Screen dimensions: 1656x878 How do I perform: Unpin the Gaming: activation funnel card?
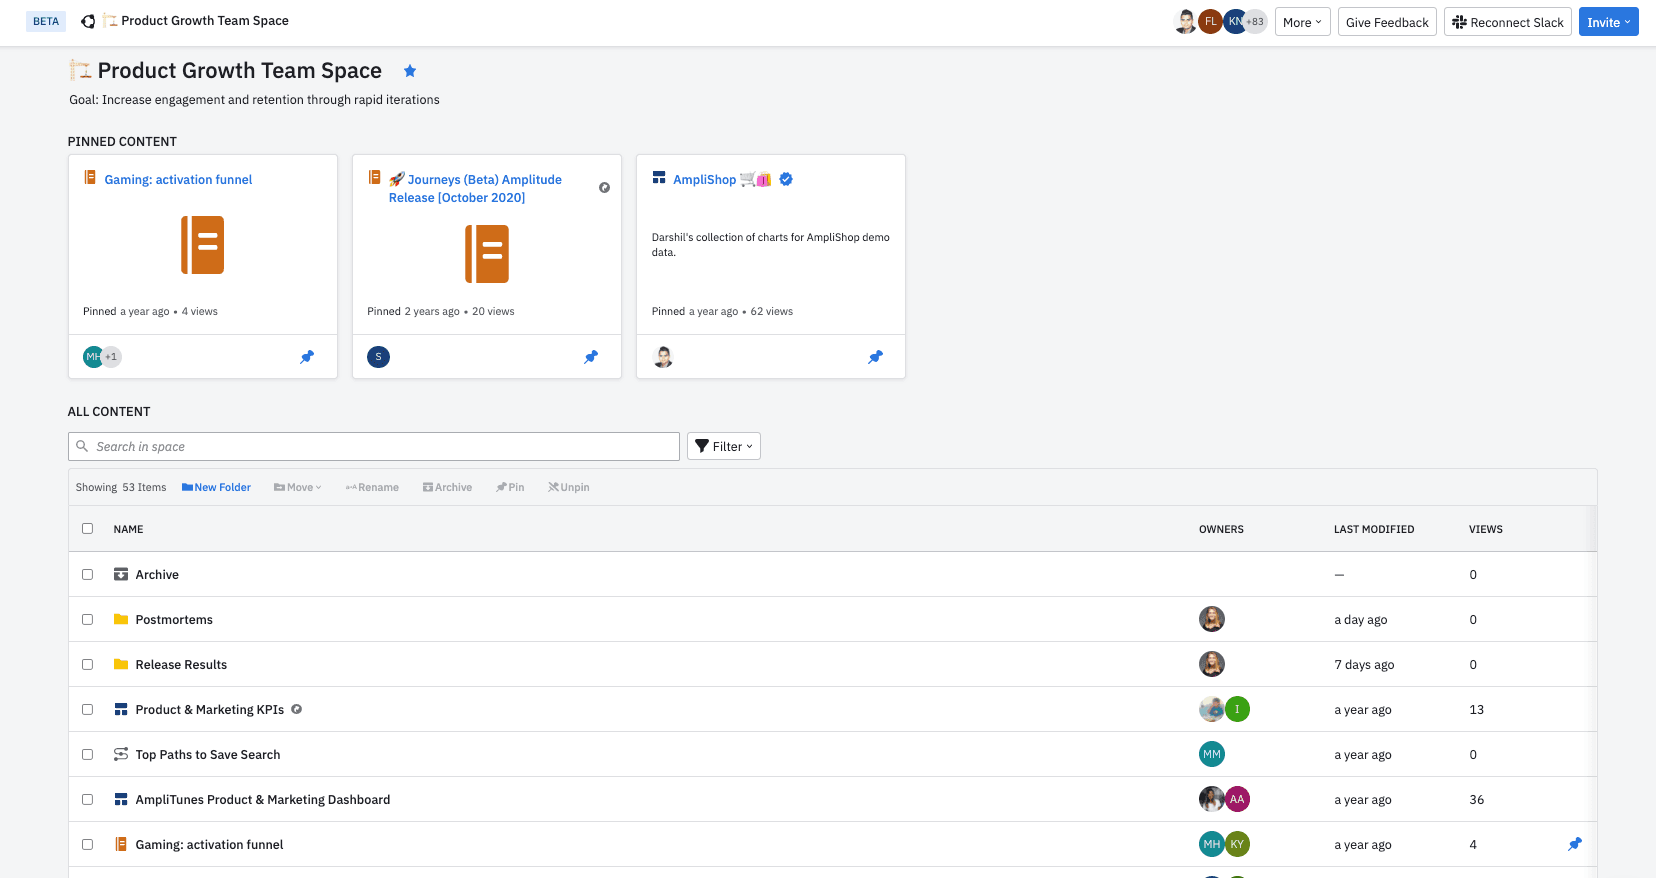[307, 357]
